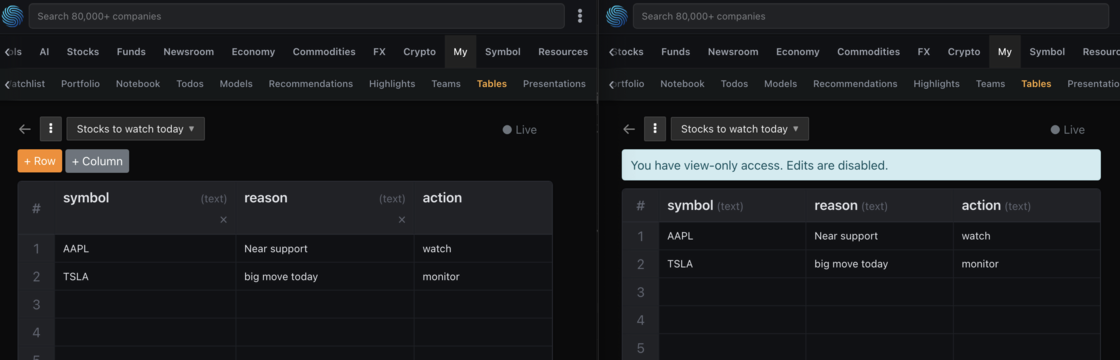This screenshot has height=360, width=1120.
Task: Select Tables sub-tab in right window
Action: point(1036,84)
